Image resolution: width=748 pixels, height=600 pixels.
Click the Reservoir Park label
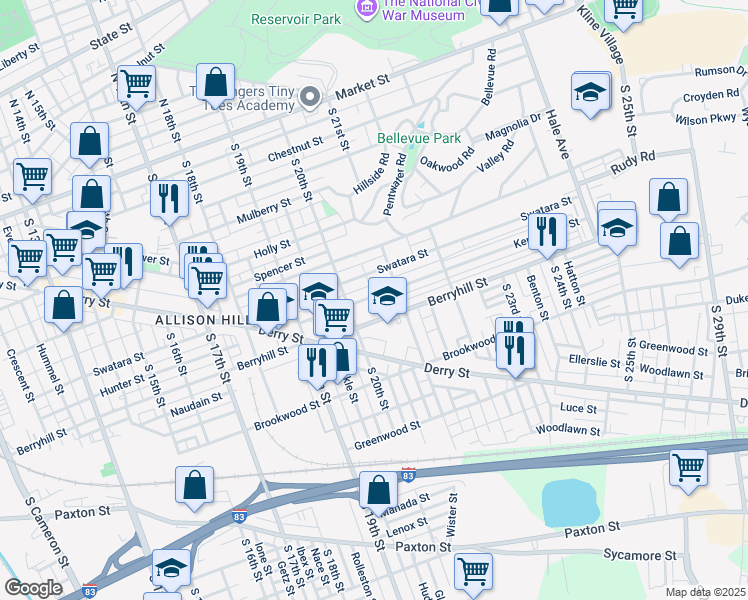[x=296, y=20]
